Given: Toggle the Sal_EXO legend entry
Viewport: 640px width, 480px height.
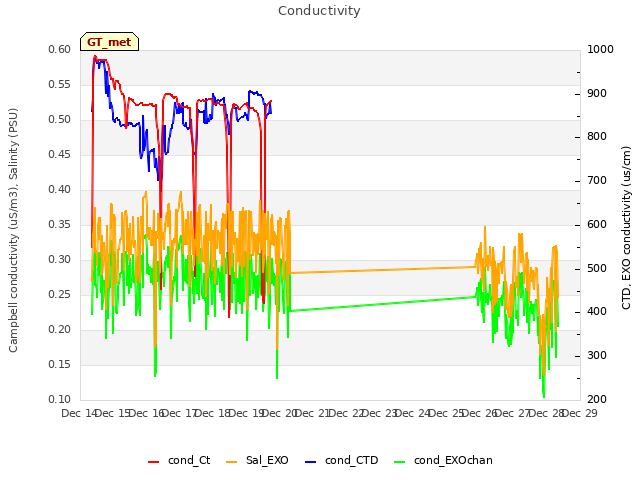Looking at the screenshot, I should coord(257,460).
